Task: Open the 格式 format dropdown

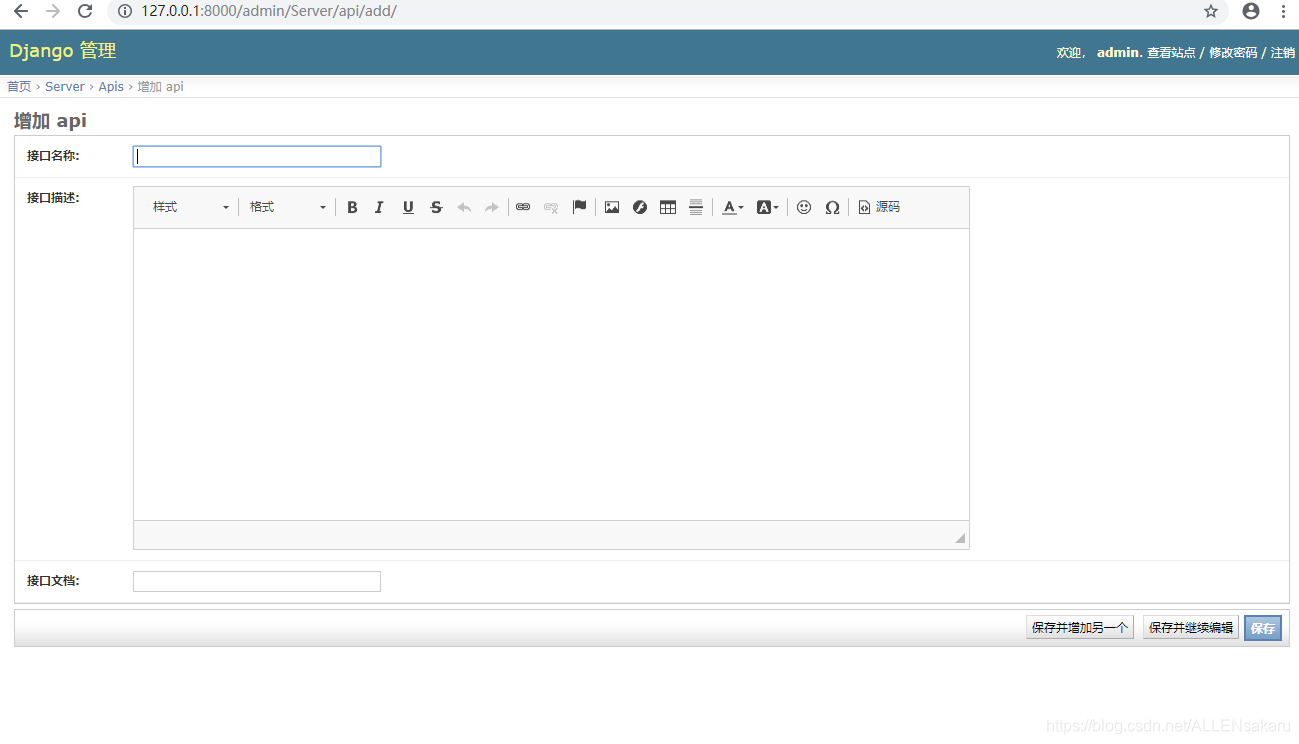Action: 288,207
